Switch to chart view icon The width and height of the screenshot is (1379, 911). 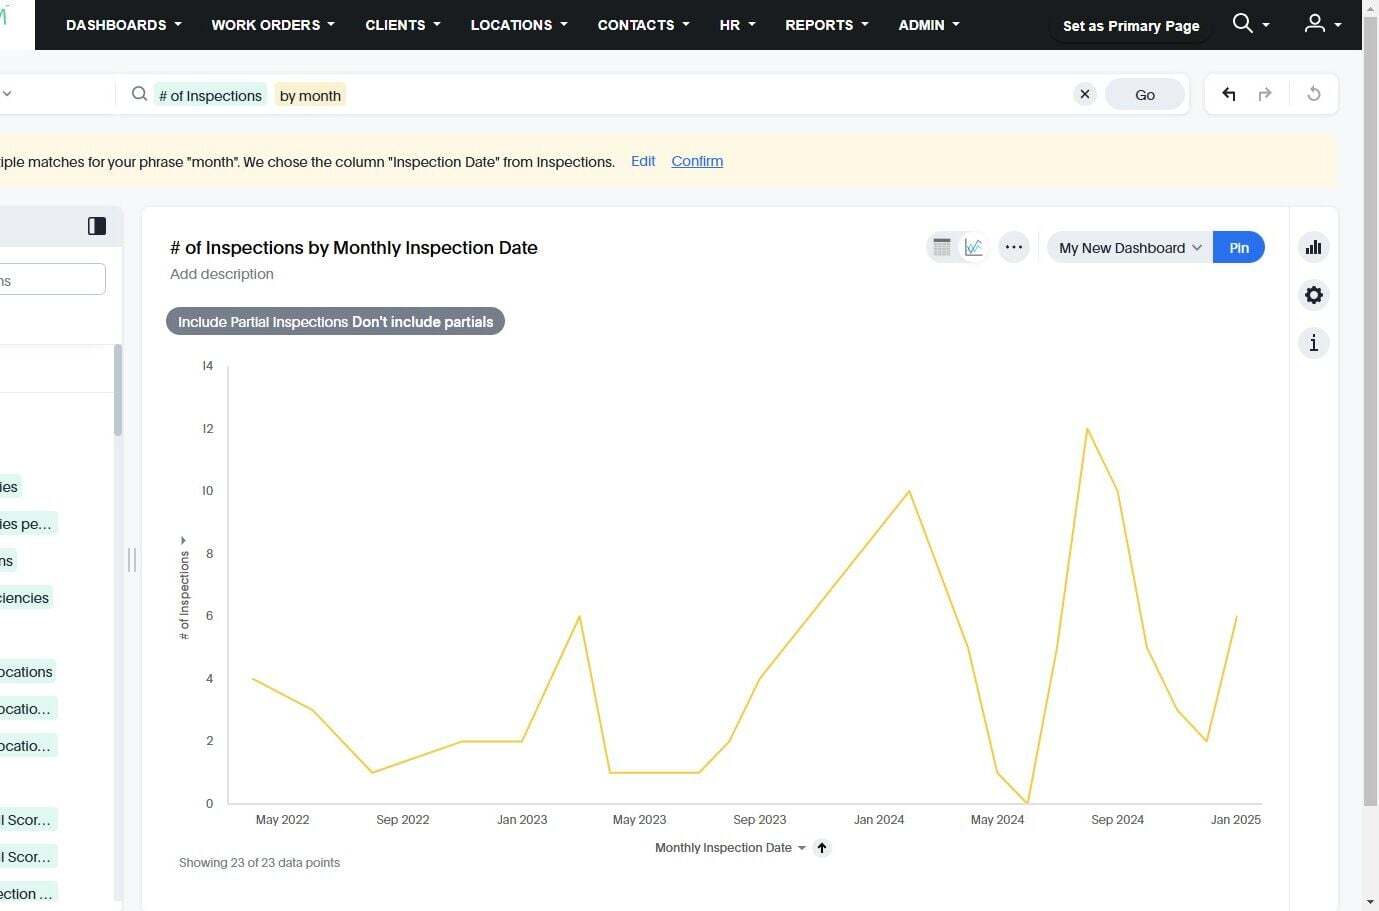click(x=974, y=247)
